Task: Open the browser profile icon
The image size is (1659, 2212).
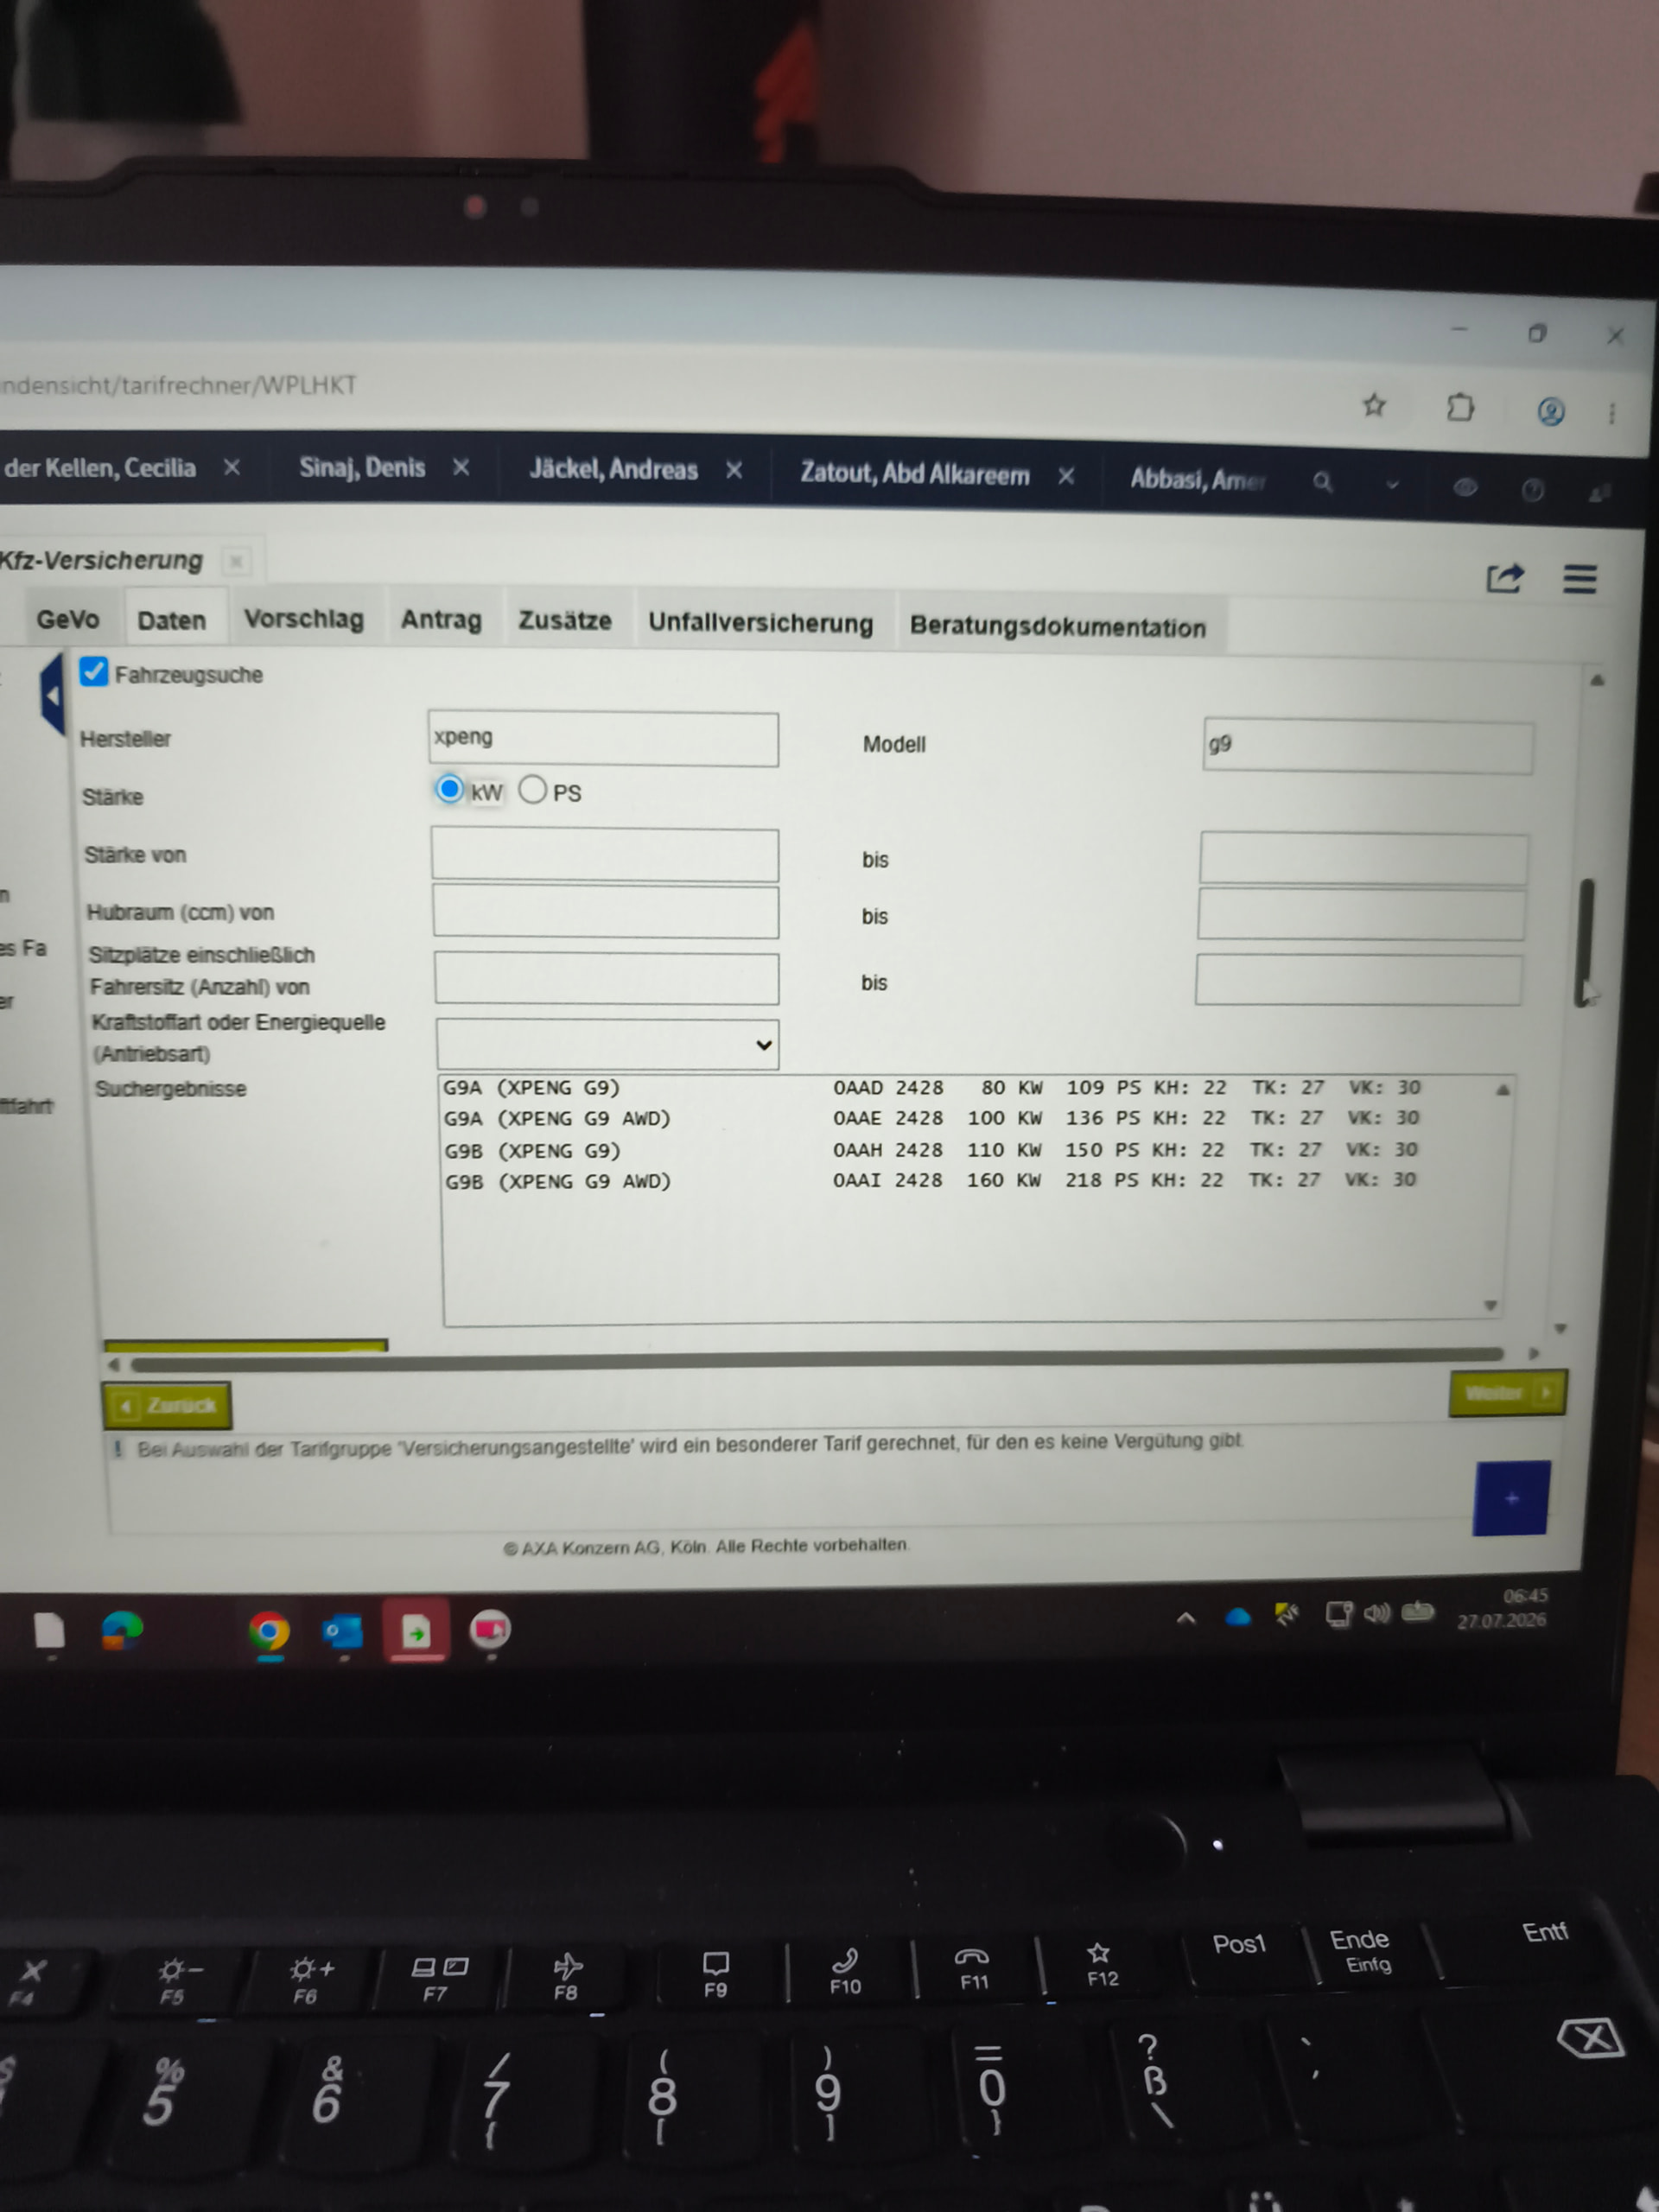Action: point(1550,411)
